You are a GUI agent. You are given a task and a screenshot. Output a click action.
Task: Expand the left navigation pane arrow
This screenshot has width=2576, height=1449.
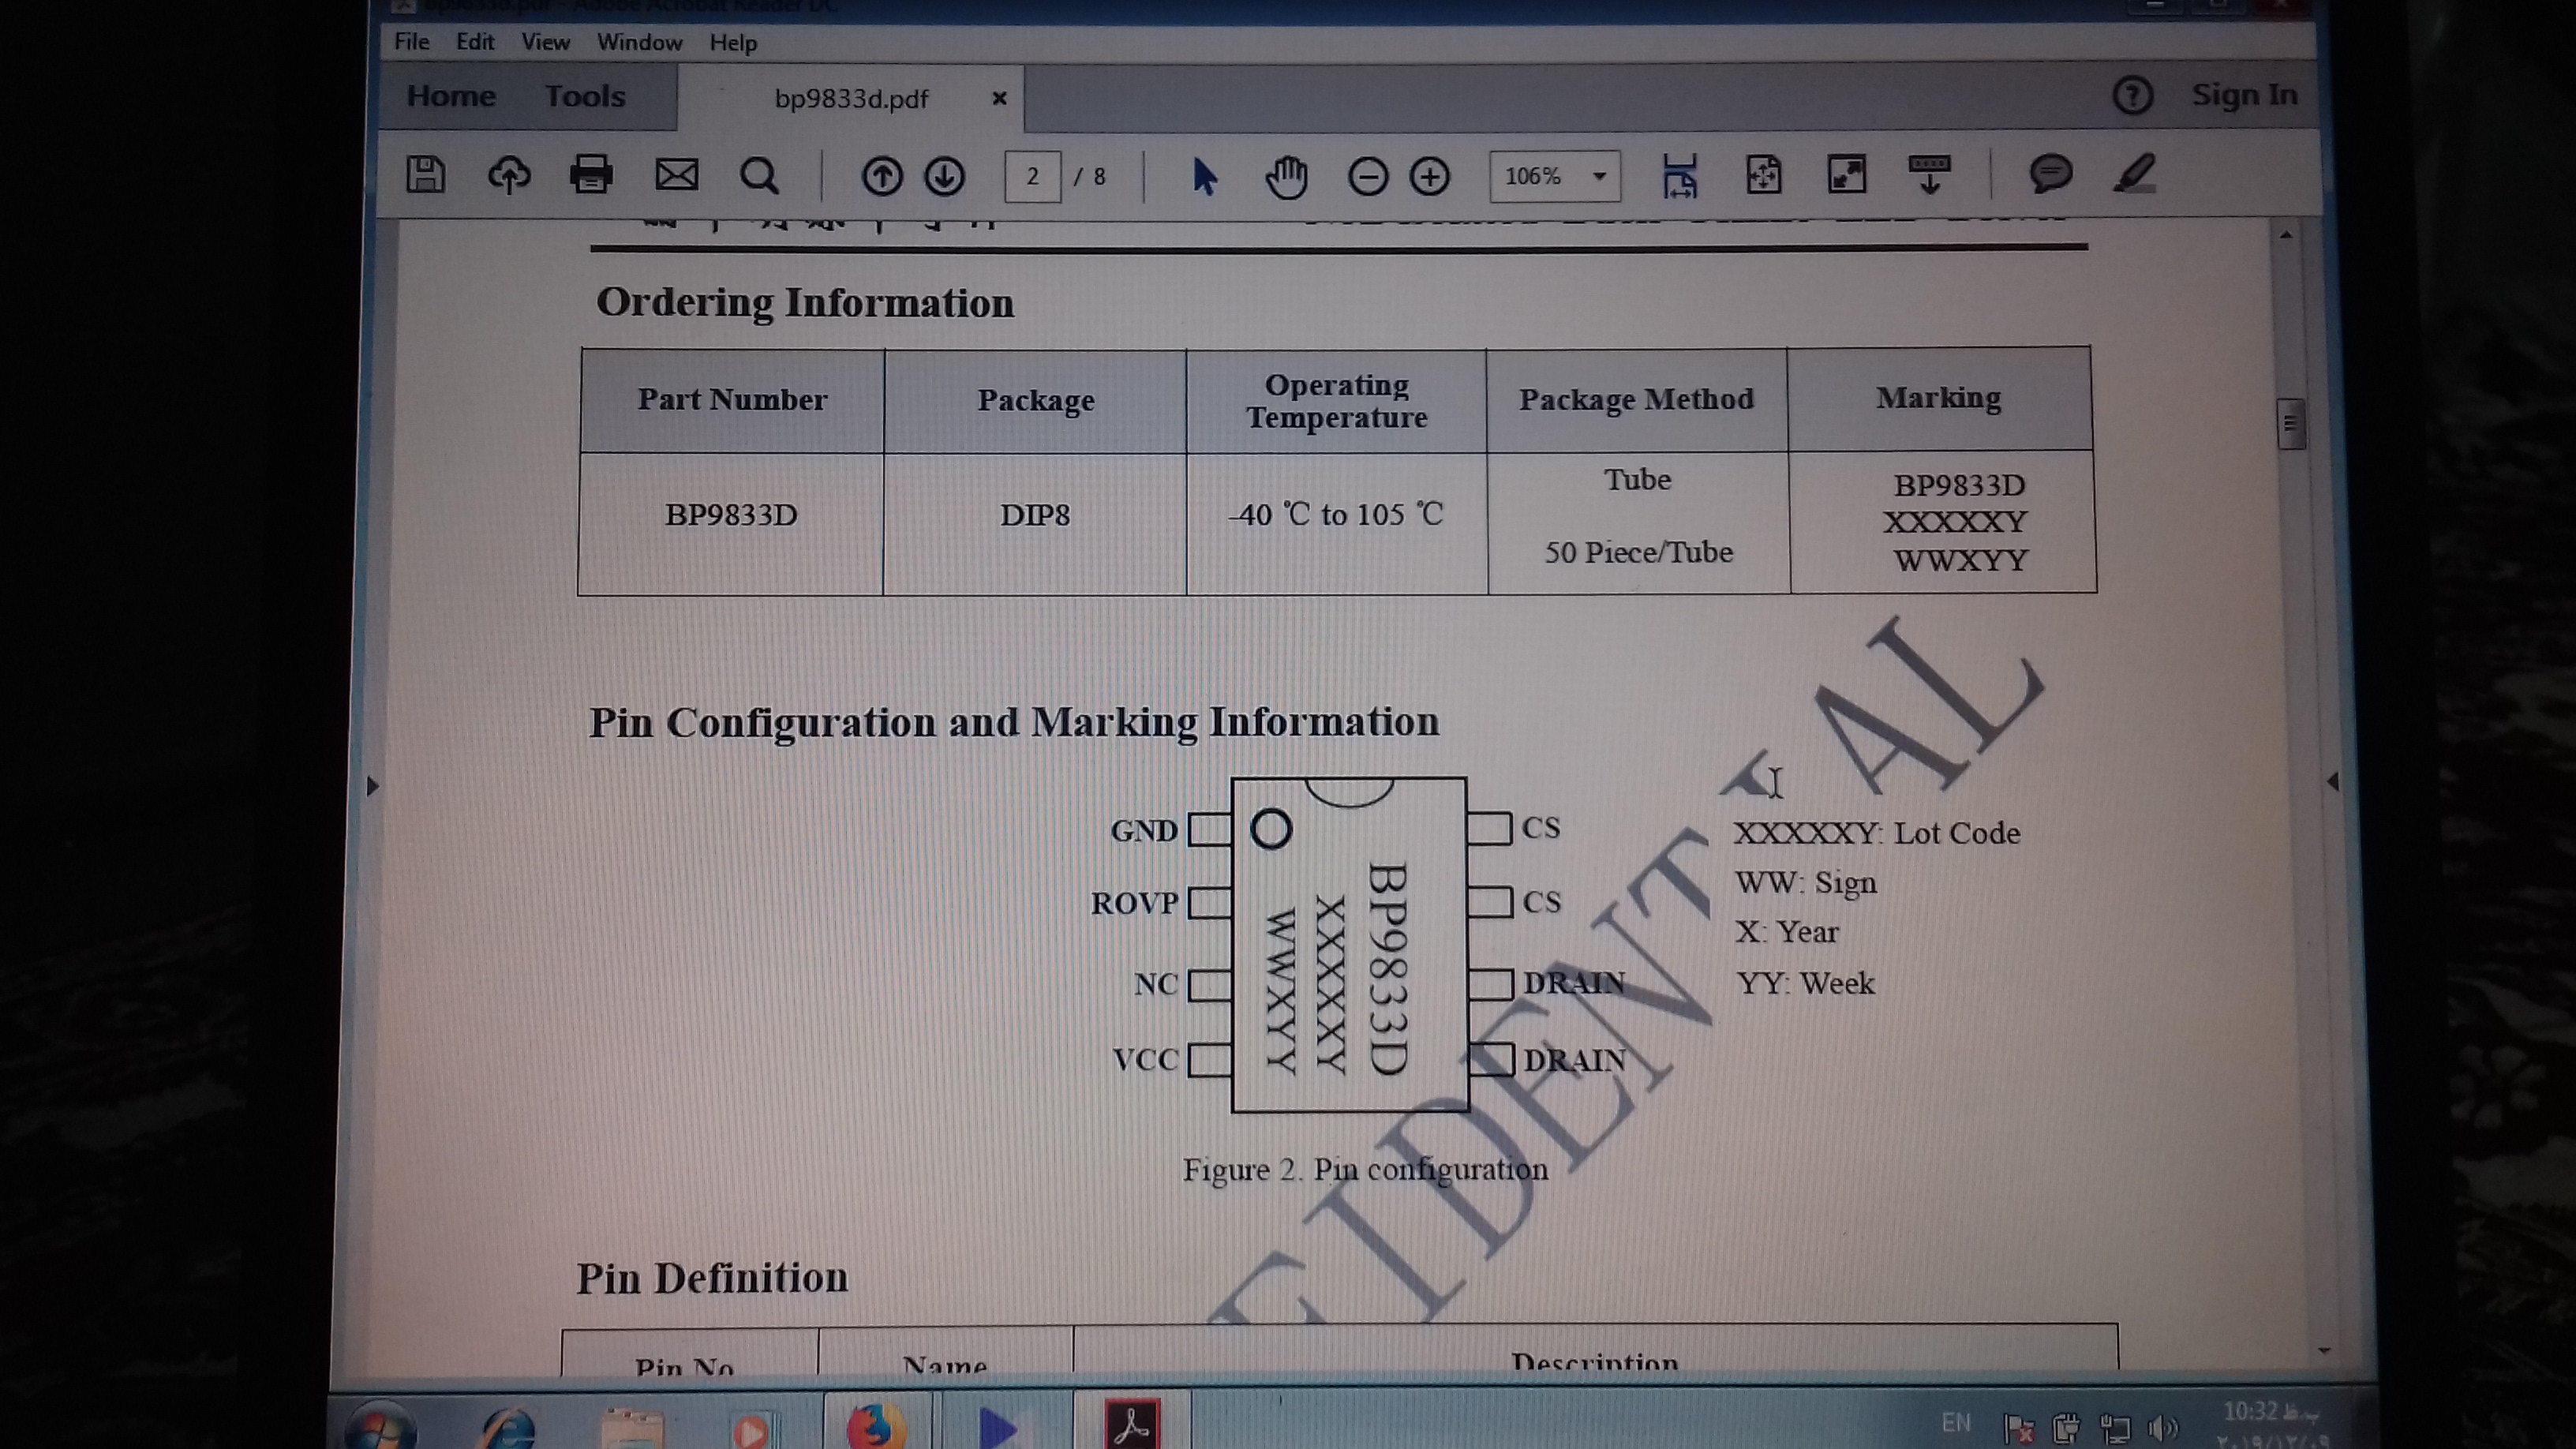coord(373,786)
